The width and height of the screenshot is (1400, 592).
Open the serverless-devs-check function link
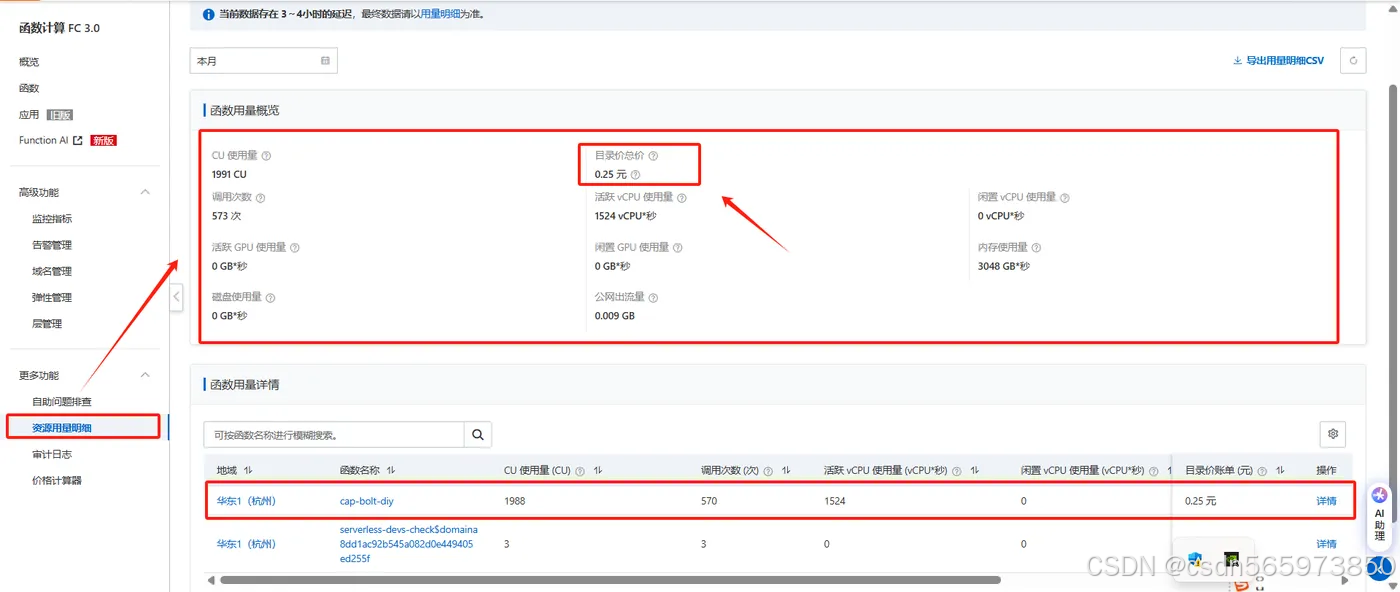[409, 544]
